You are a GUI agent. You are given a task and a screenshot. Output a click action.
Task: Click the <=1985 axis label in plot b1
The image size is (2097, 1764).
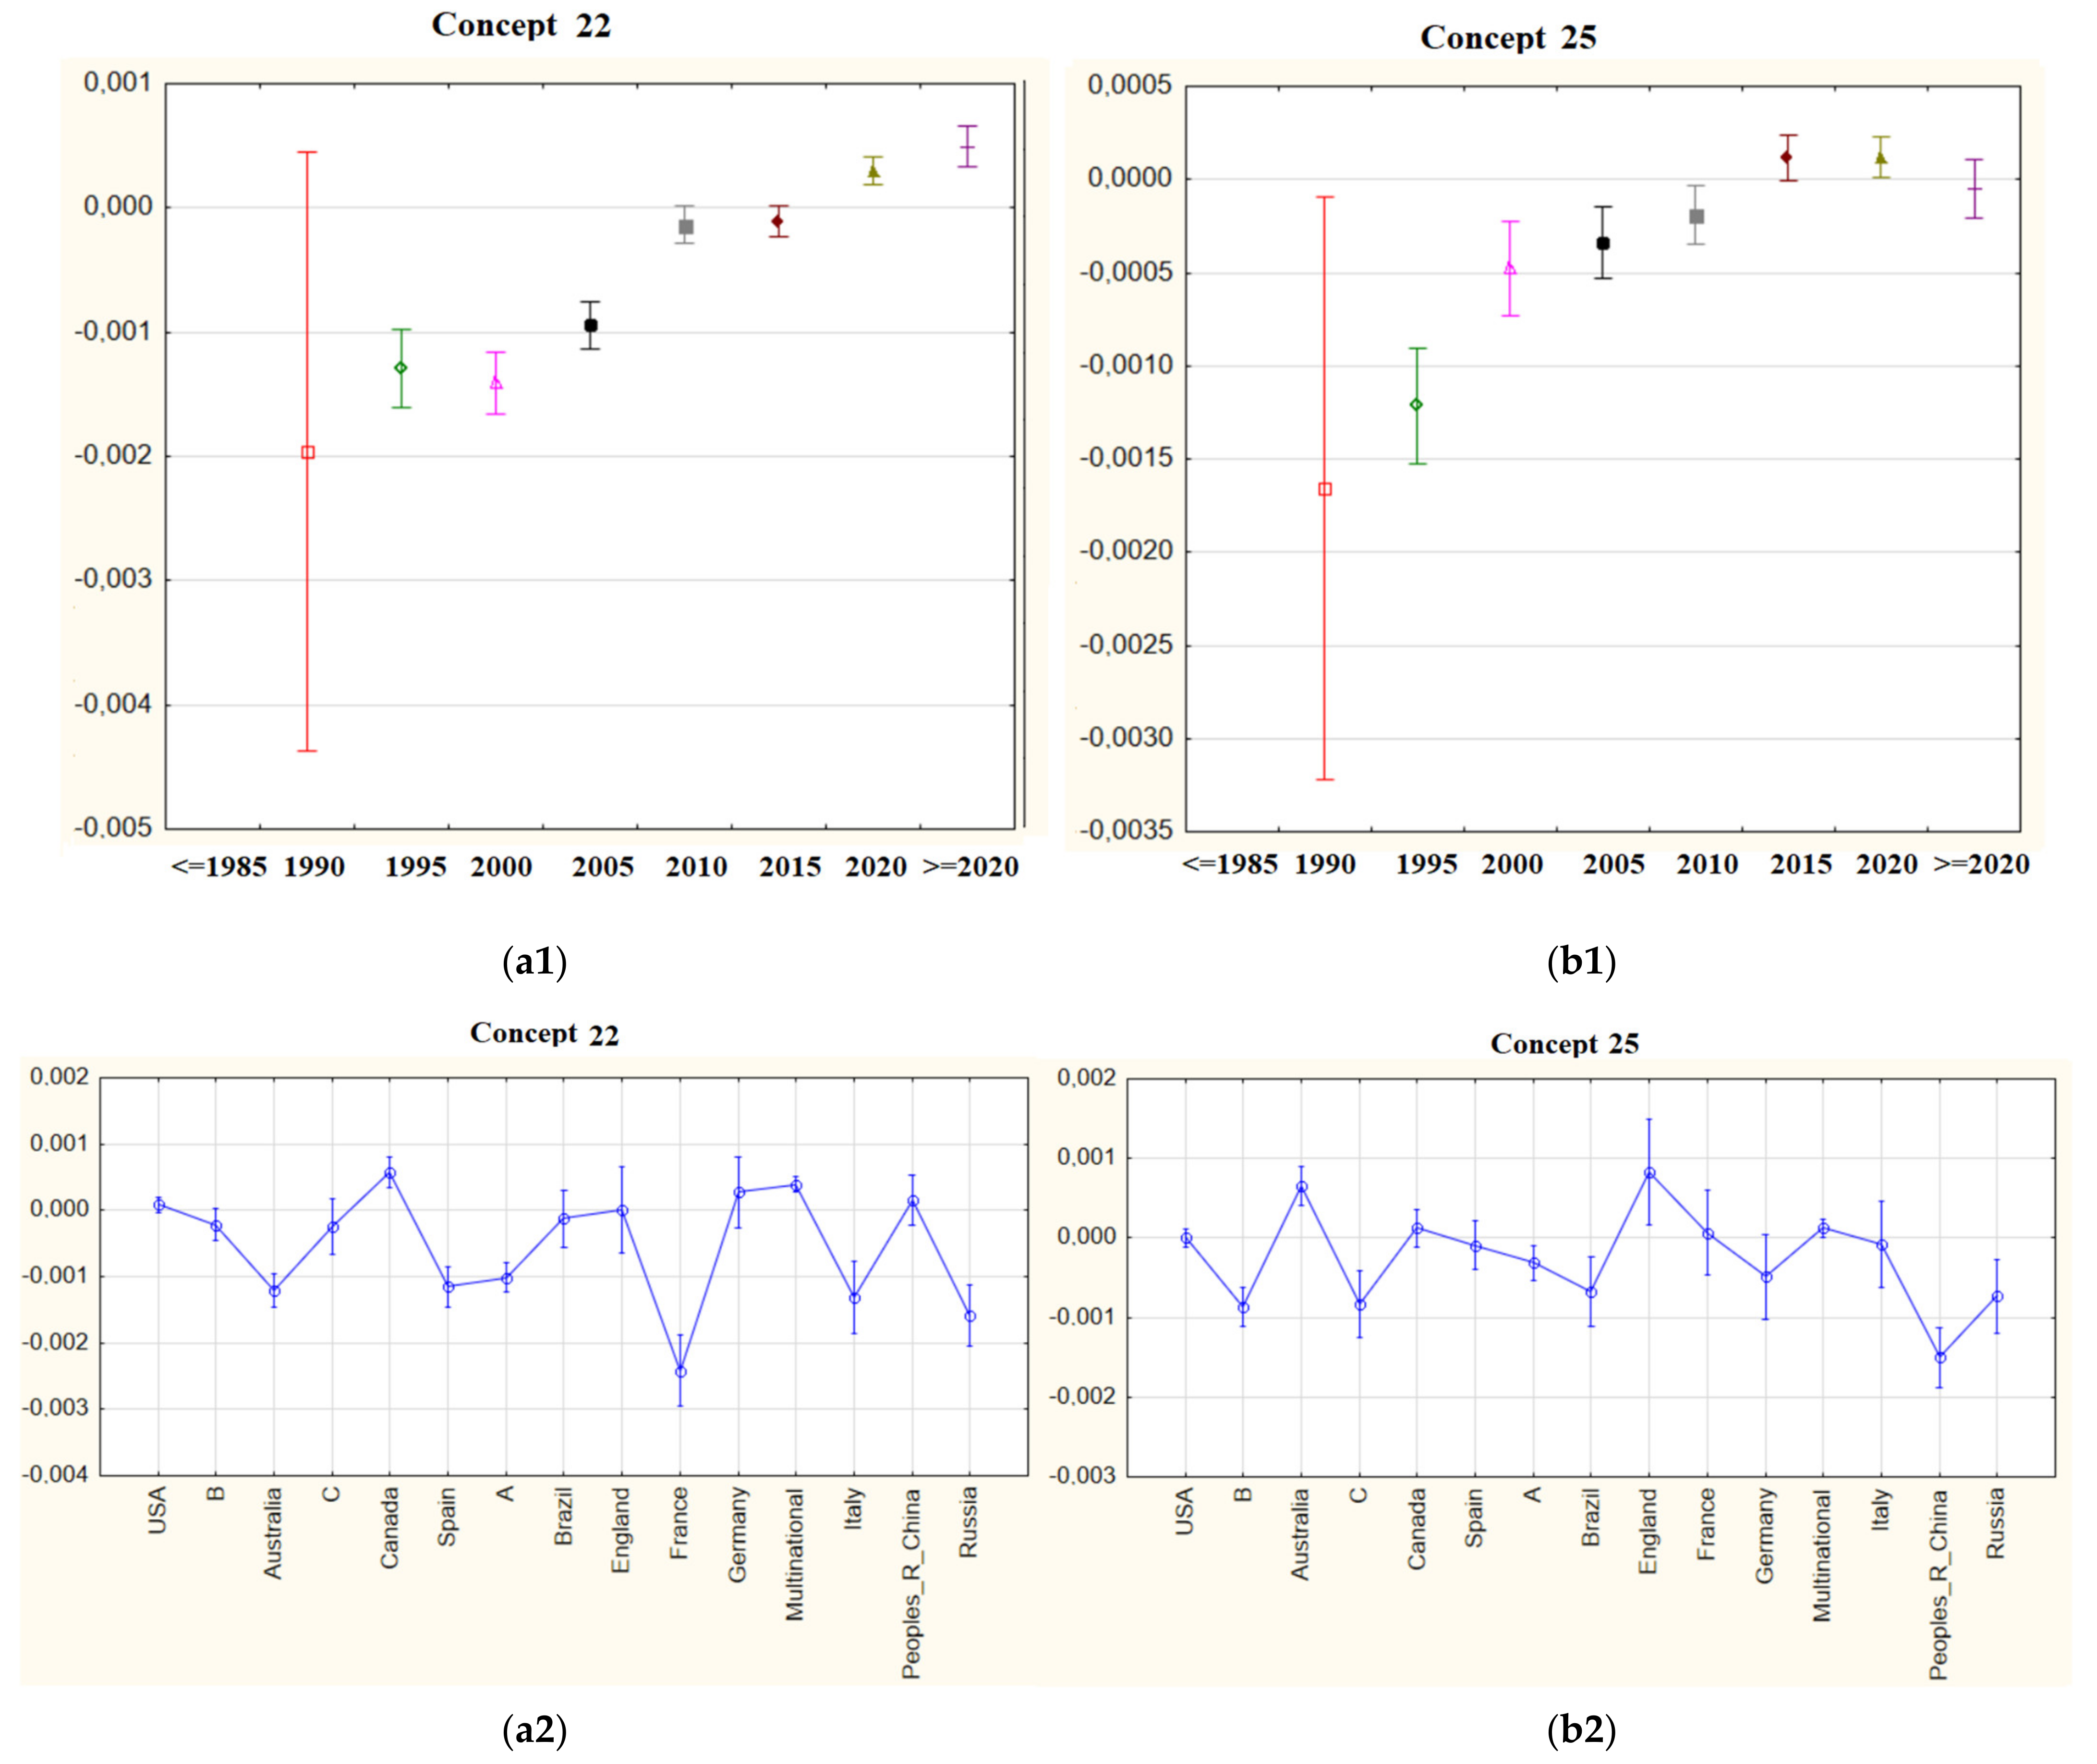1230,864
